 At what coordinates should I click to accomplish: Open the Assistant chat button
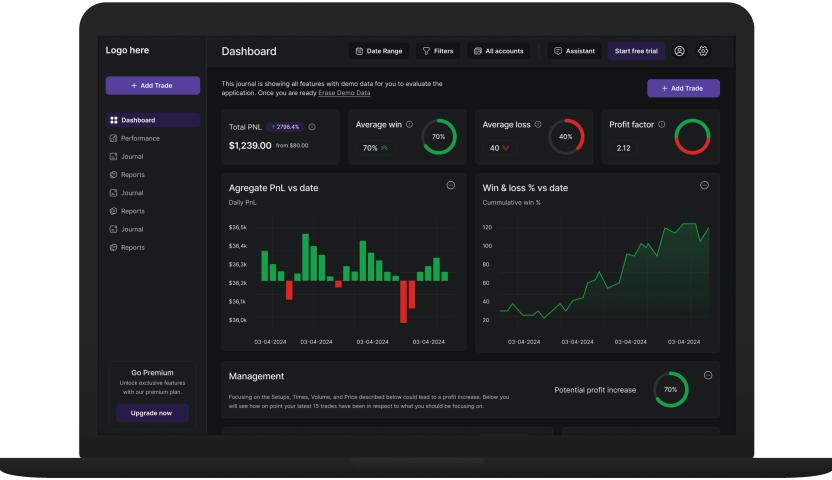tap(574, 51)
